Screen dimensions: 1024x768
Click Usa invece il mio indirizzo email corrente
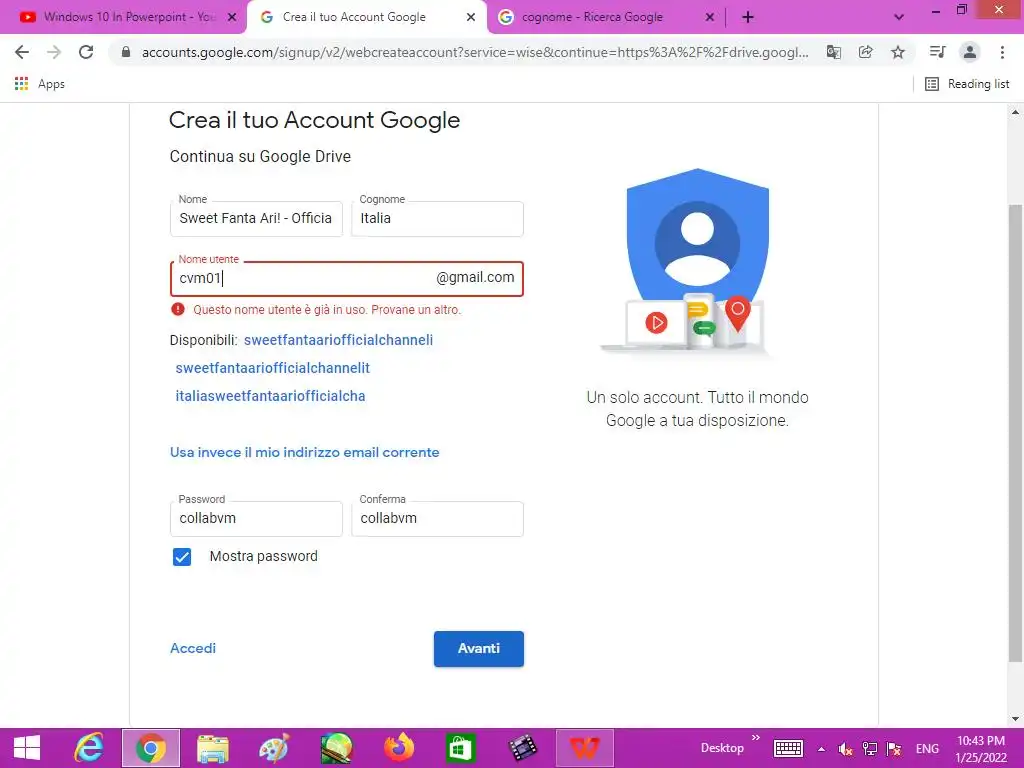pos(304,453)
